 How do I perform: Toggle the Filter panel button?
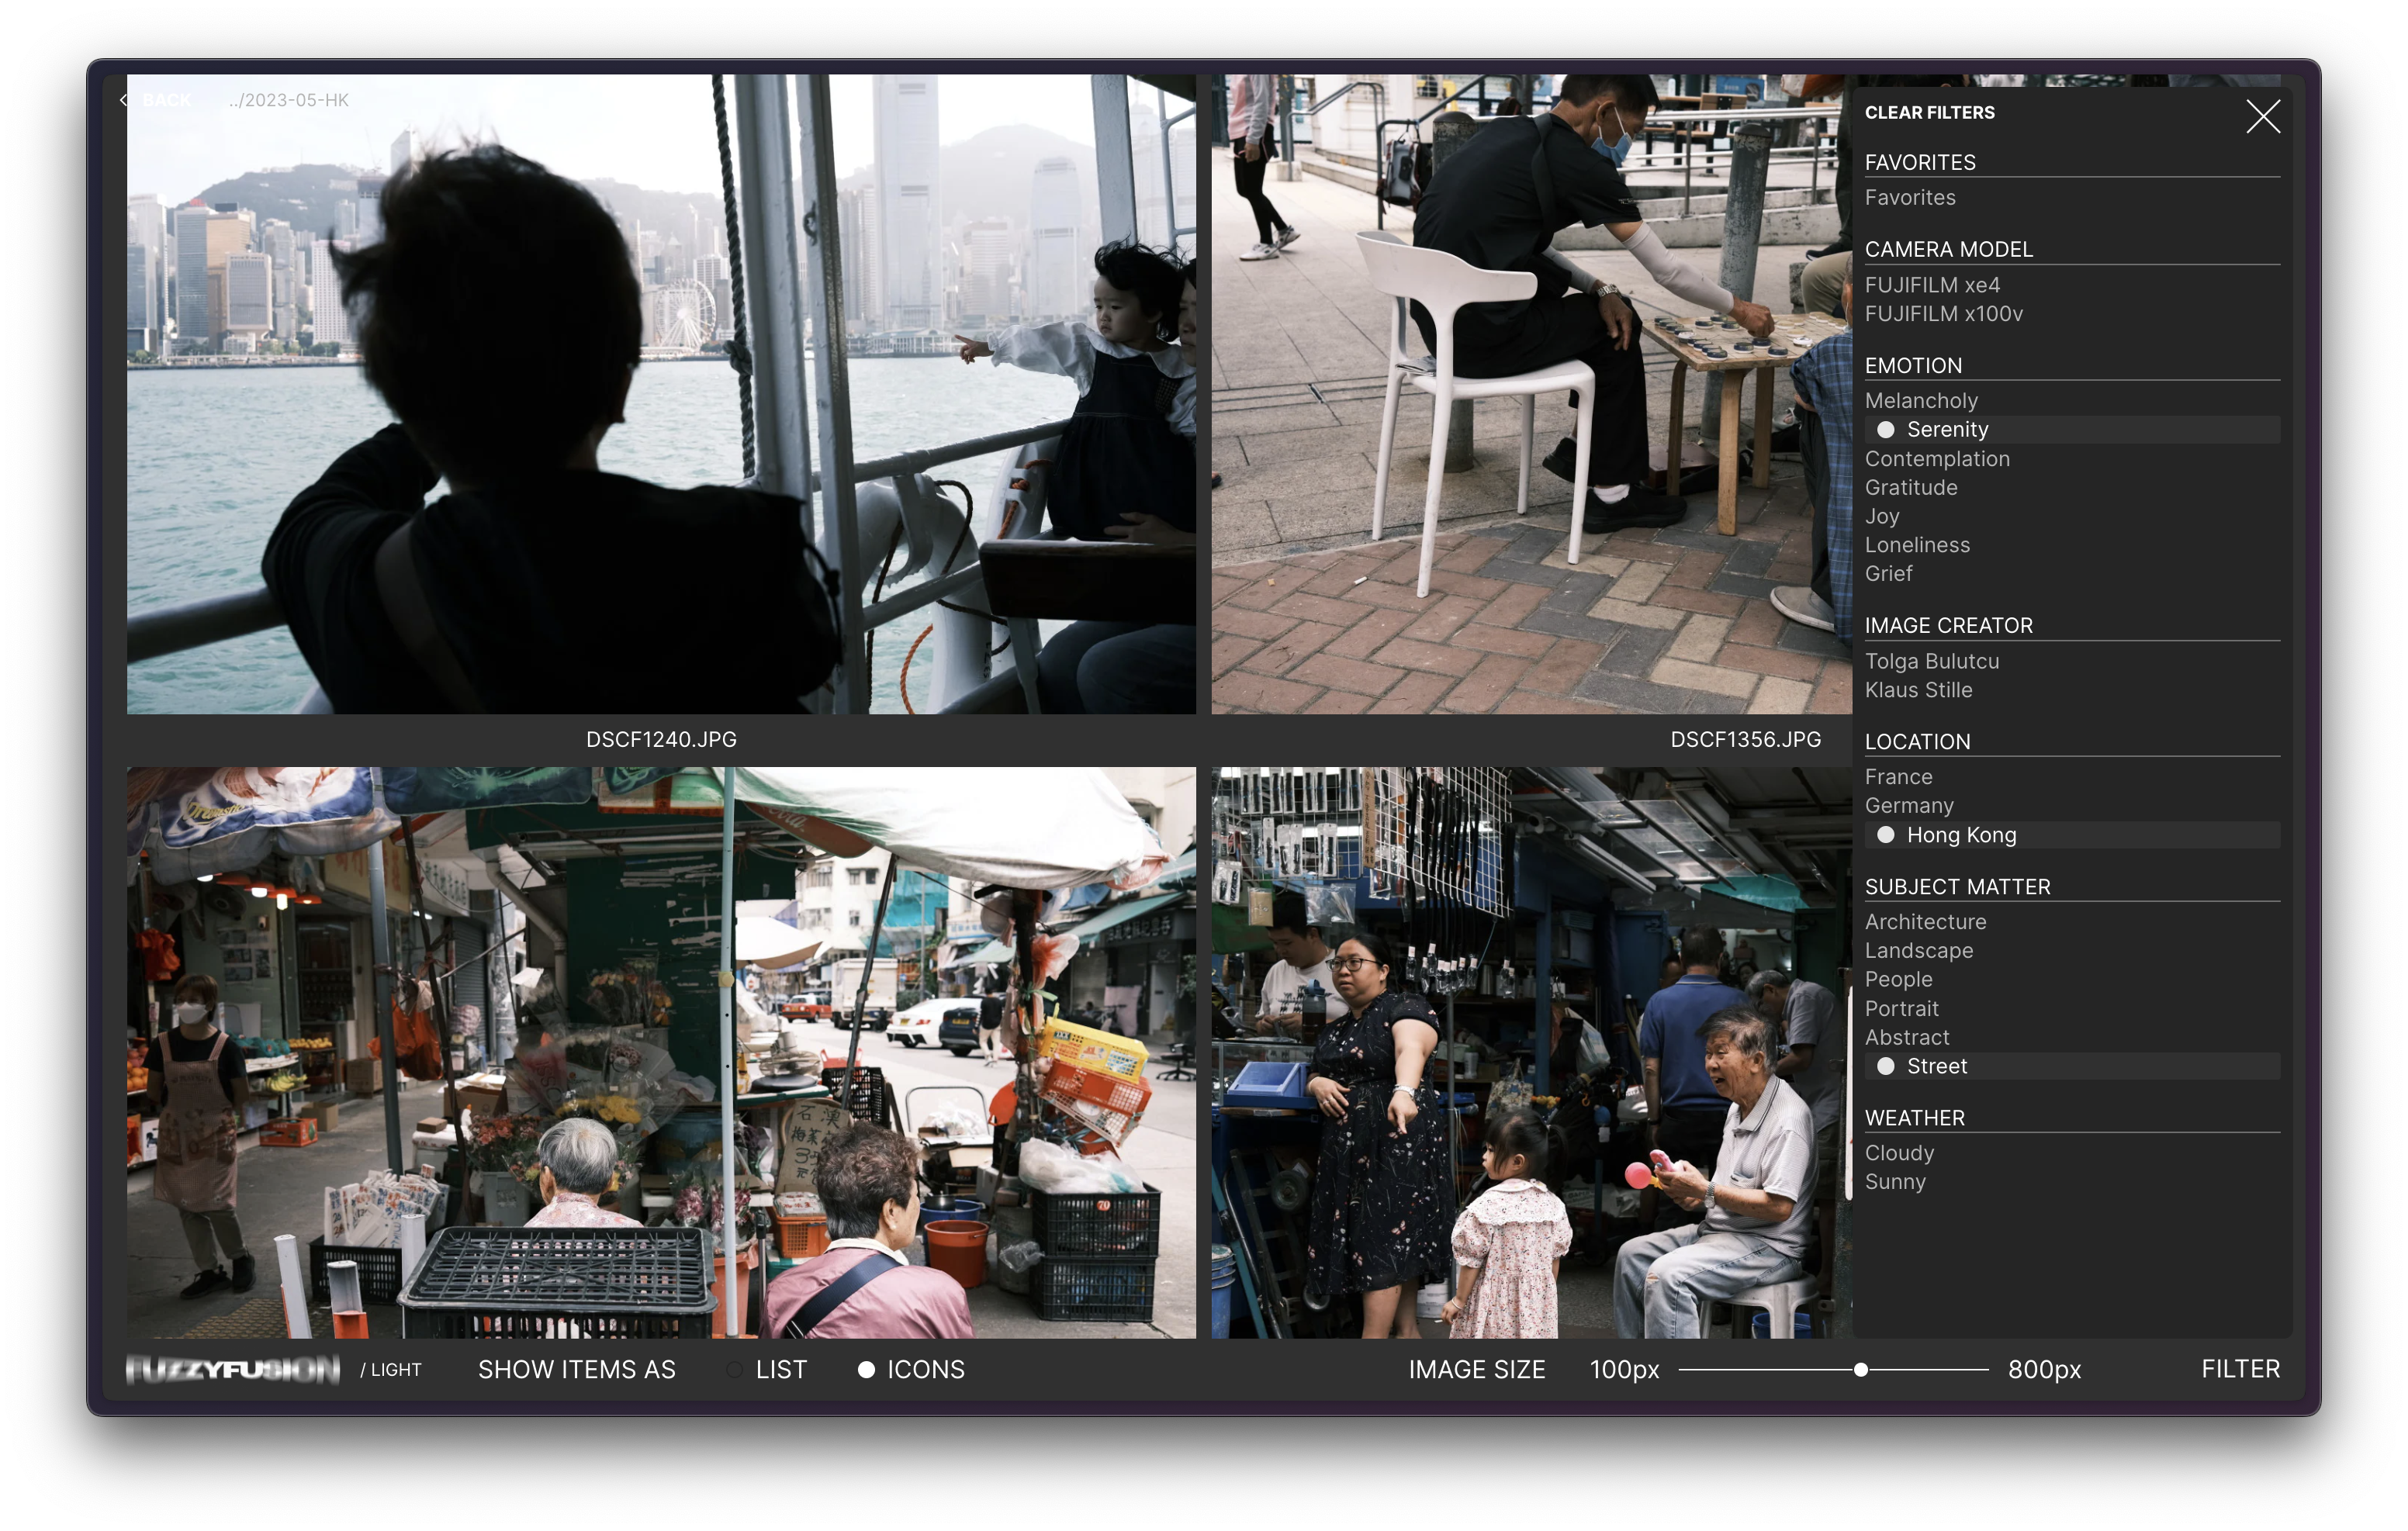coord(2240,1369)
